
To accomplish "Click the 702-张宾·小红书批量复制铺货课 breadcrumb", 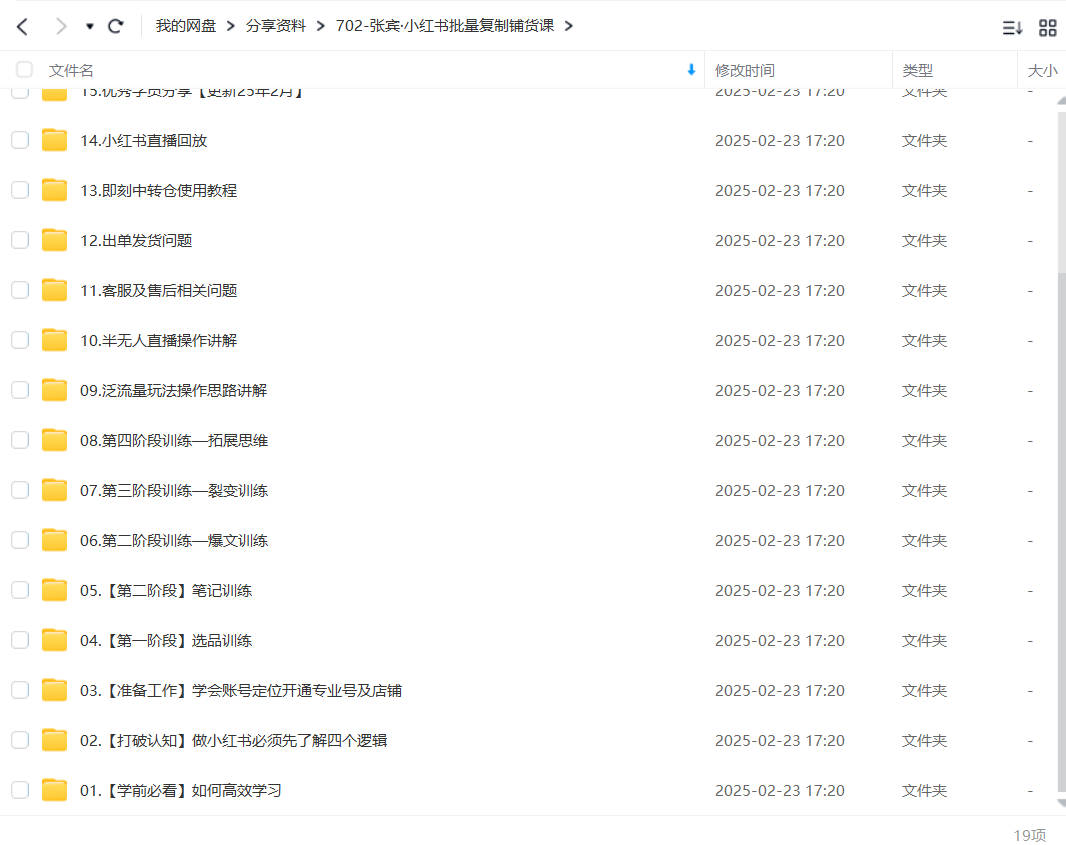I will pos(445,26).
